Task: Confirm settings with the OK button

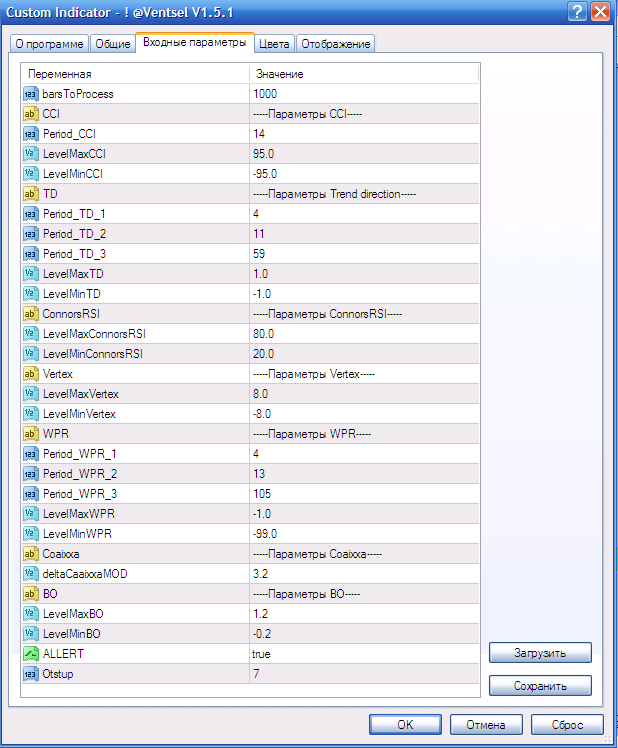Action: [x=404, y=724]
